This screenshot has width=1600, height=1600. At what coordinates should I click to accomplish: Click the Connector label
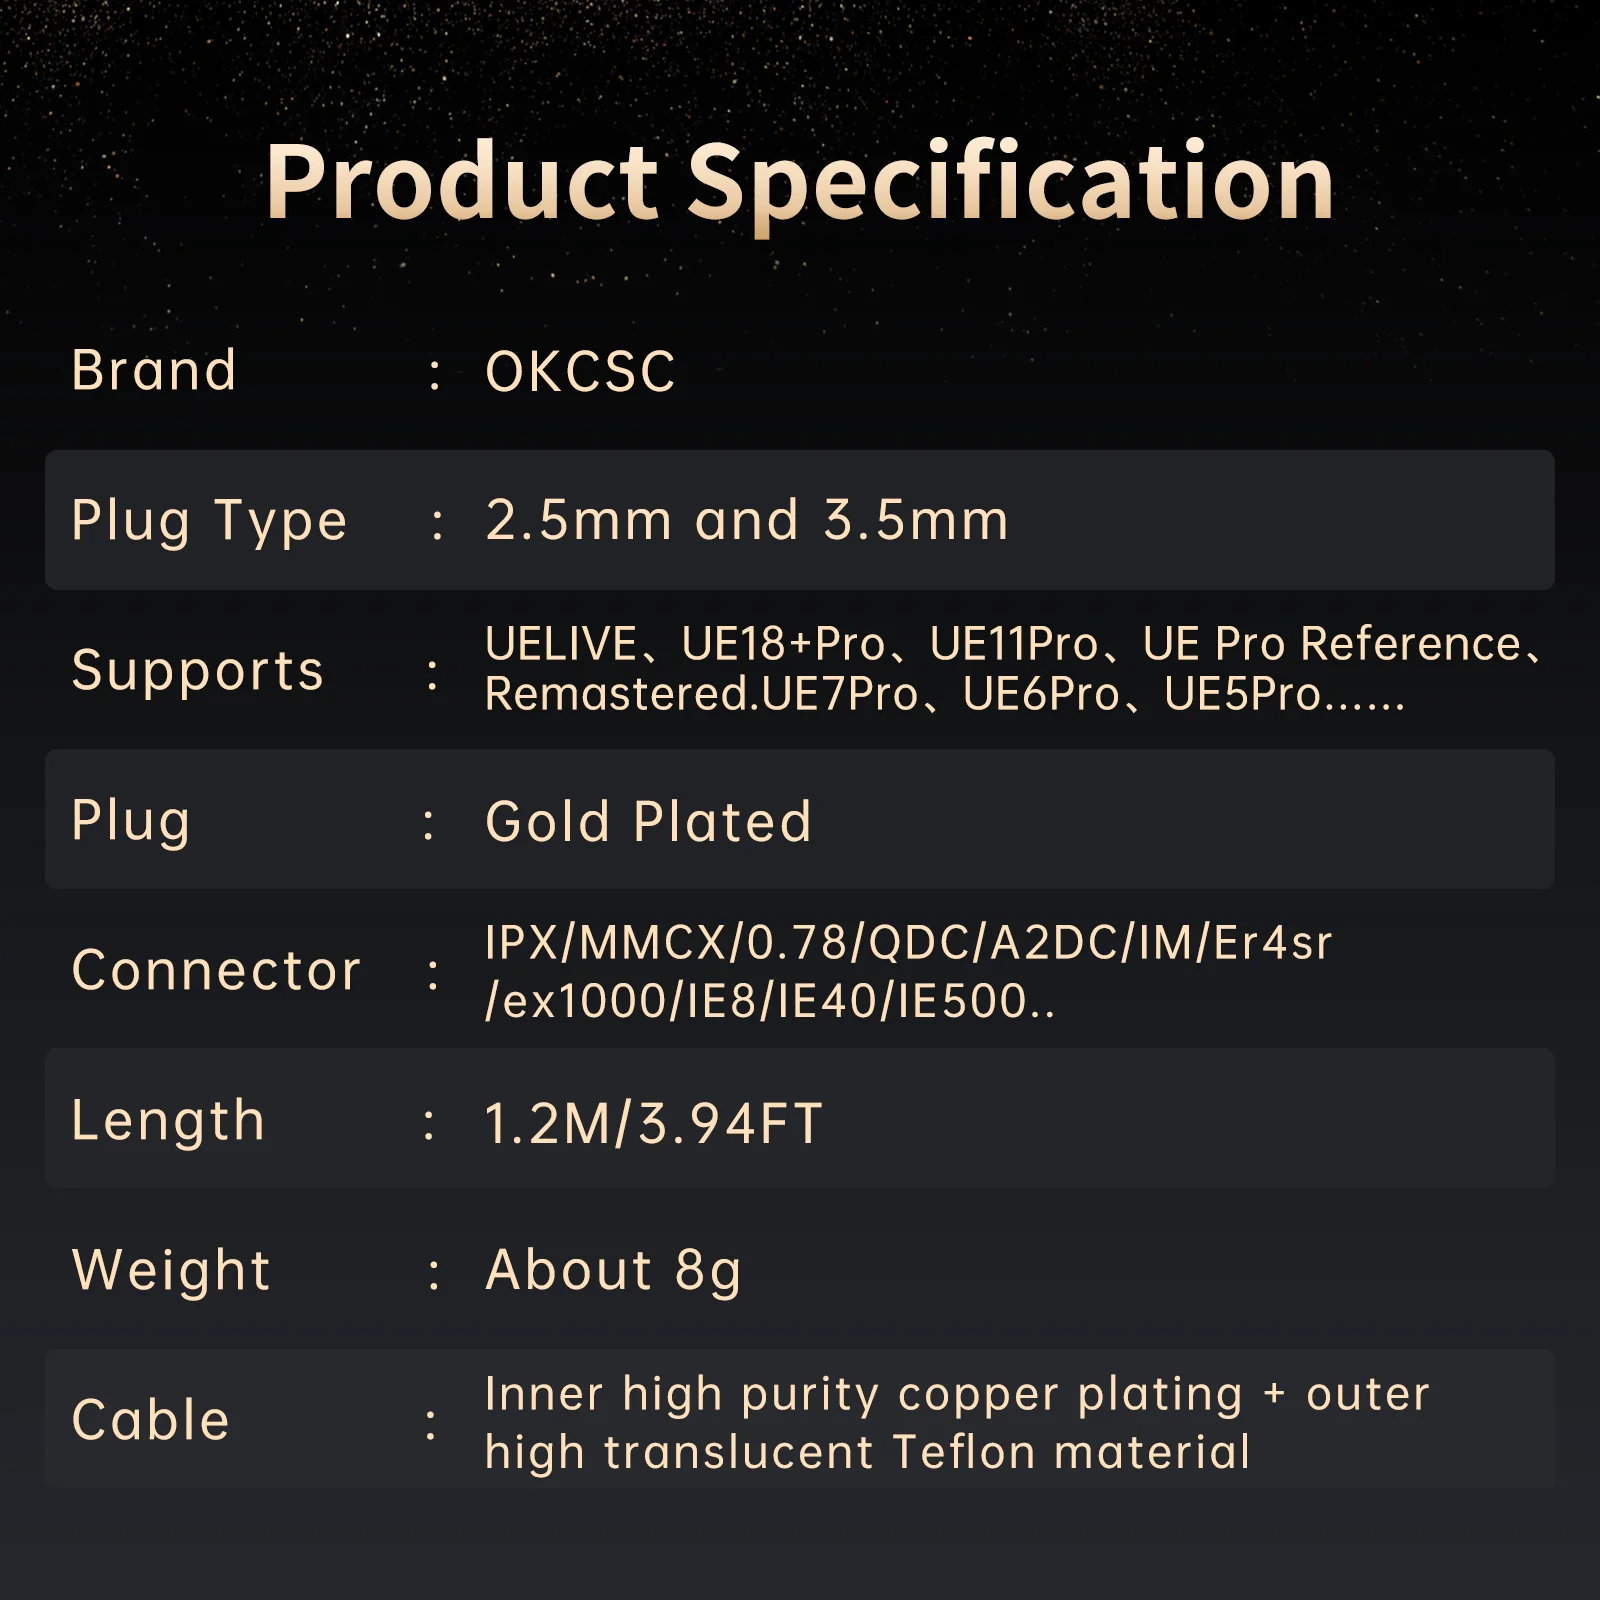(216, 970)
